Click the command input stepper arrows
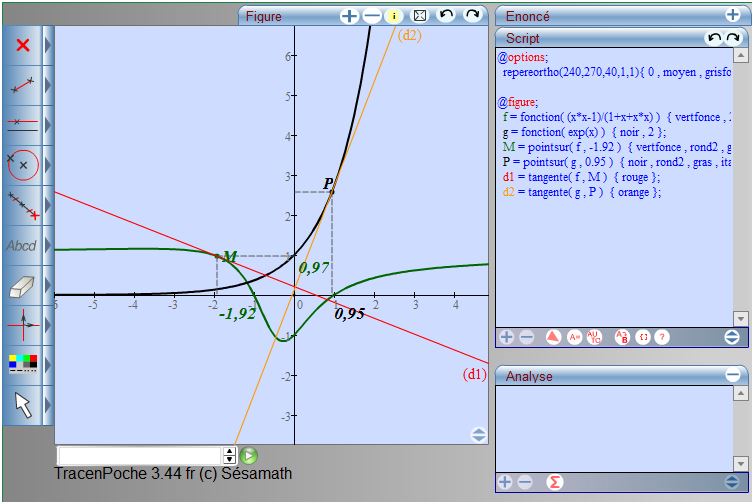This screenshot has height=504, width=753. coord(230,455)
